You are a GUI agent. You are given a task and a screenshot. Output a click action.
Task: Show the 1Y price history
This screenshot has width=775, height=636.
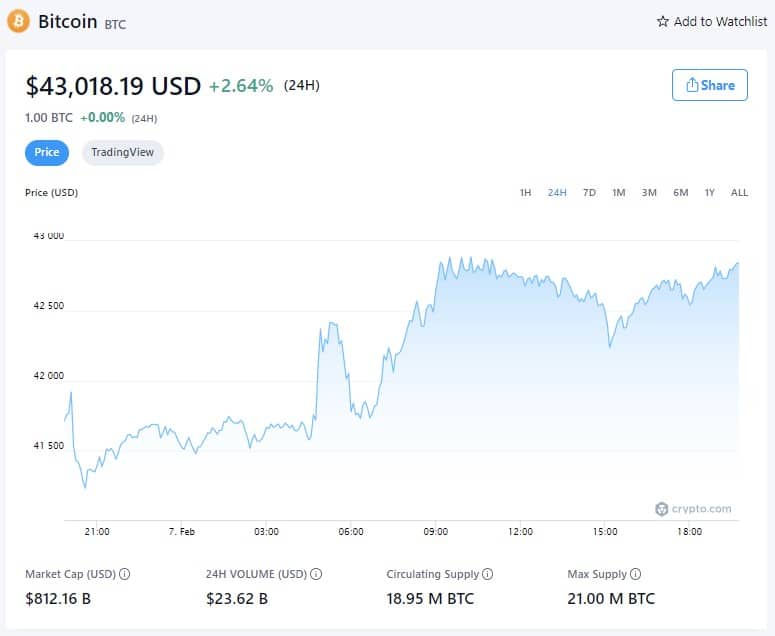click(710, 193)
